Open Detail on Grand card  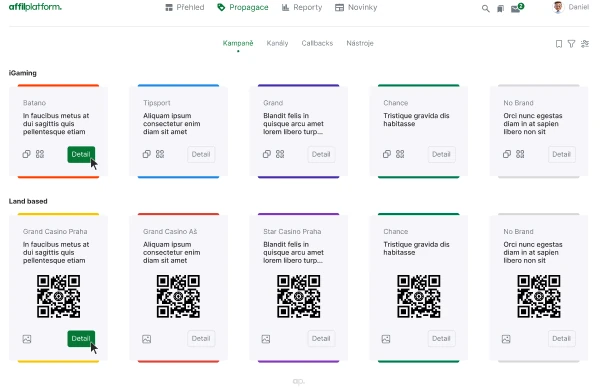click(321, 154)
